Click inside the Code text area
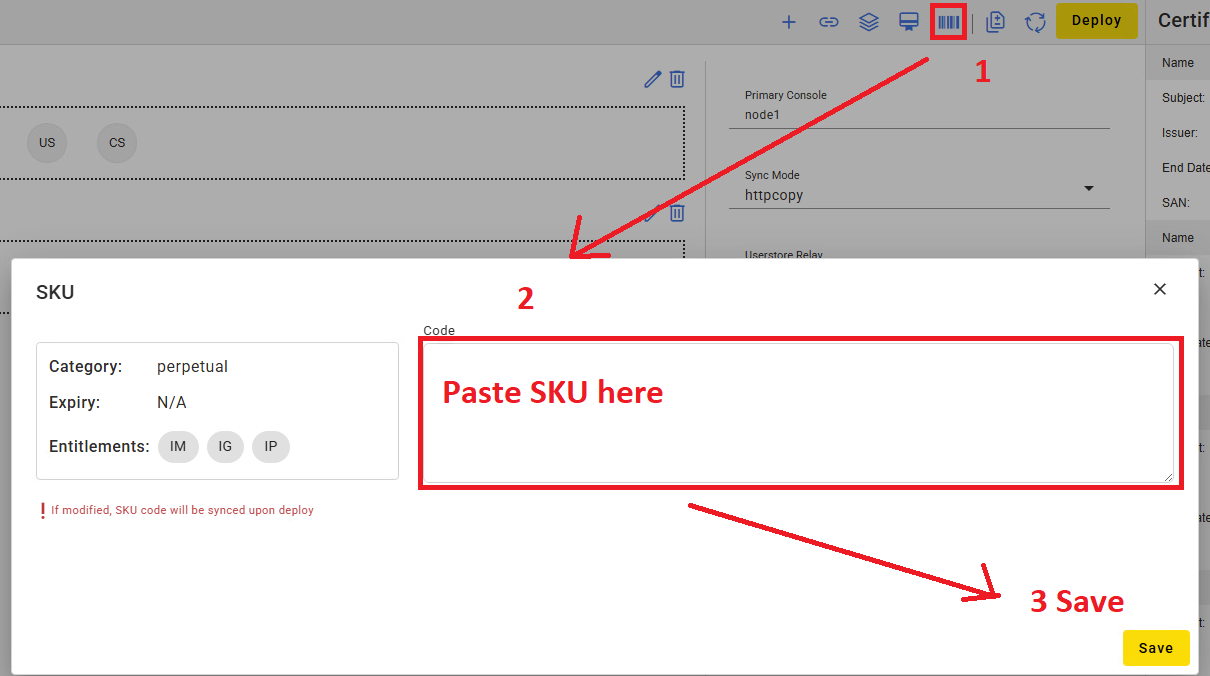 tap(797, 412)
